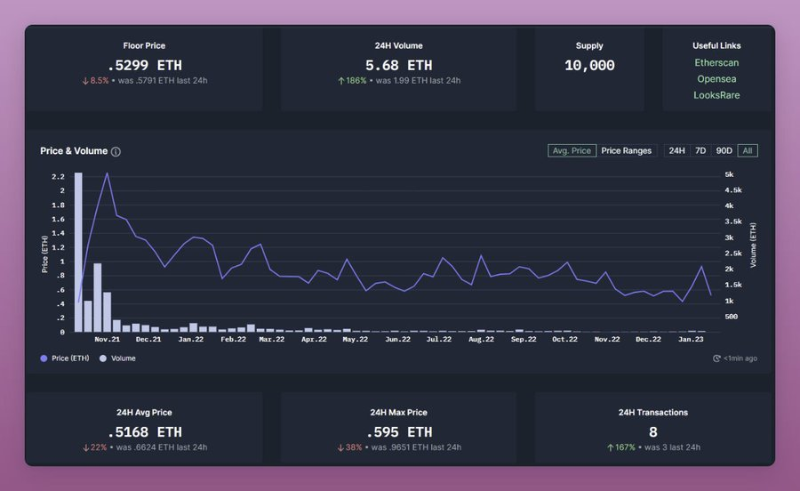Image resolution: width=800 pixels, height=491 pixels.
Task: Click the Supply value 10,000
Action: click(x=589, y=65)
